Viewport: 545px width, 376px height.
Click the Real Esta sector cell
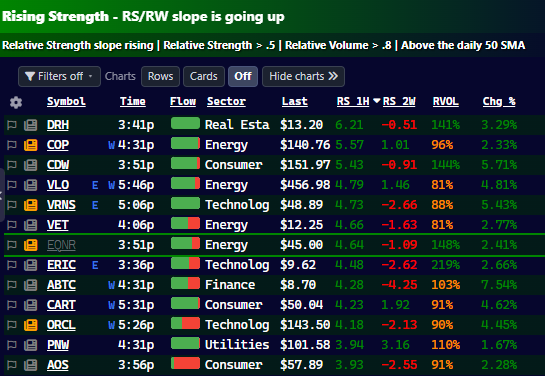(x=237, y=125)
